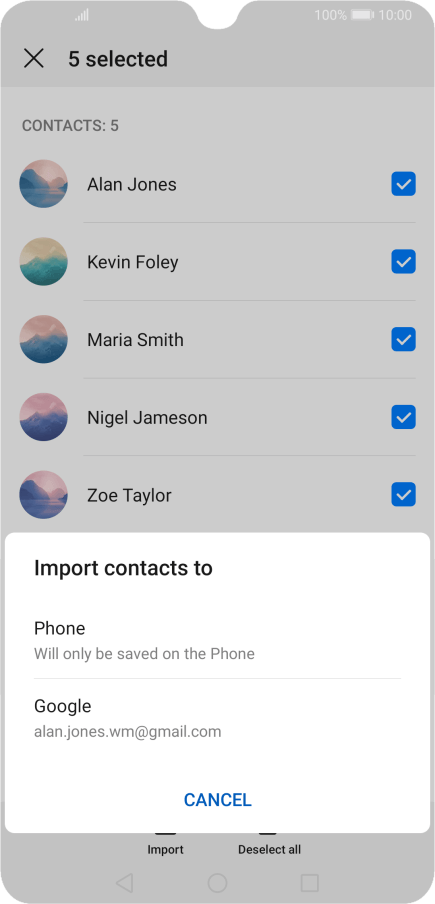Select the Nigel Jameson contact name
435x904 pixels.
[x=147, y=417]
